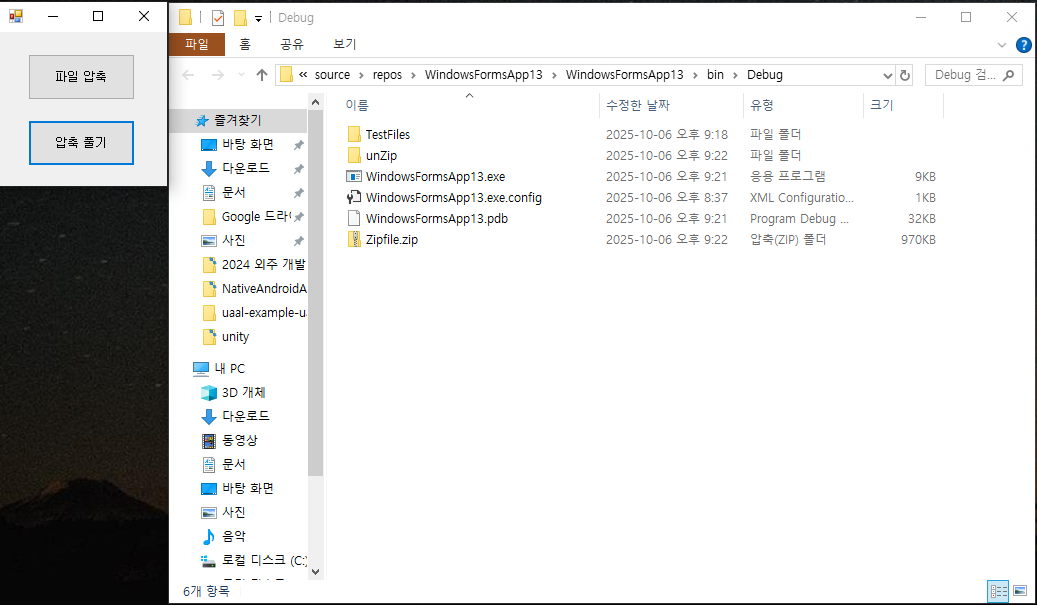Click the 사진 icon under 내 PC
The width and height of the screenshot is (1037, 605).
(x=209, y=512)
